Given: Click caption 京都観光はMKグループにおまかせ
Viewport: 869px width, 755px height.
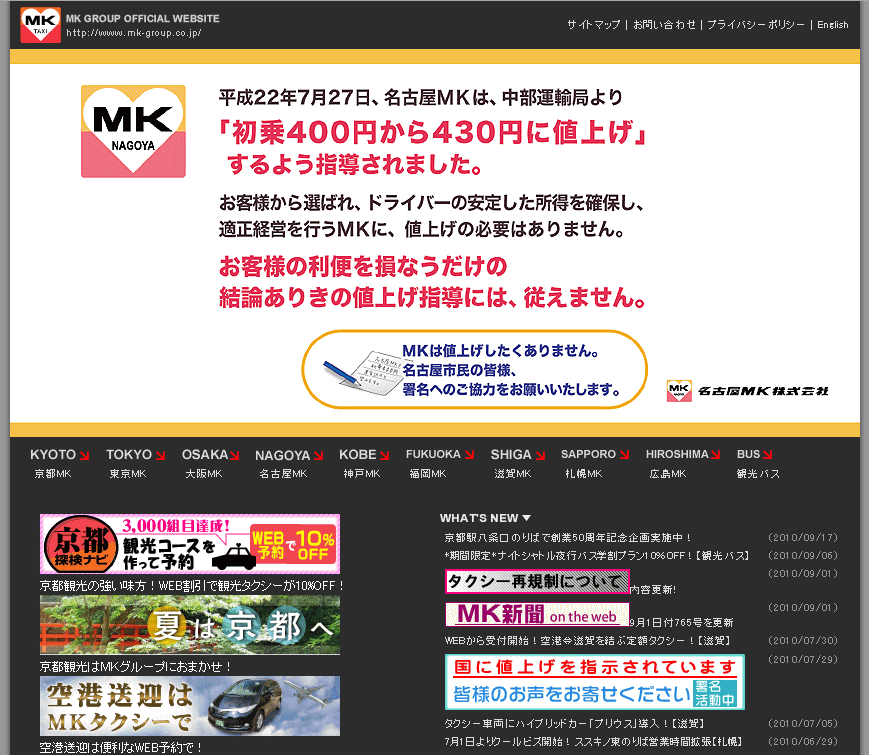Looking at the screenshot, I should [136, 666].
